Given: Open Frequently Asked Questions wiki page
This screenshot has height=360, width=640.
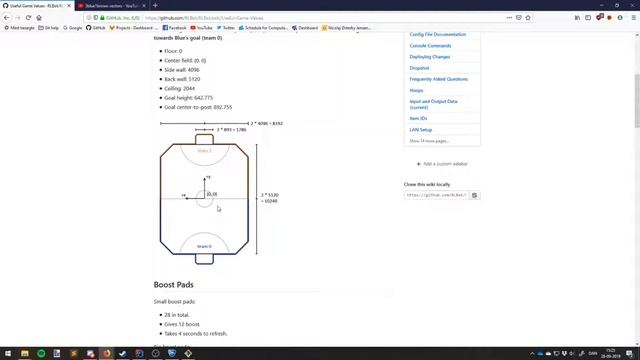Looking at the screenshot, I should pyautogui.click(x=439, y=79).
